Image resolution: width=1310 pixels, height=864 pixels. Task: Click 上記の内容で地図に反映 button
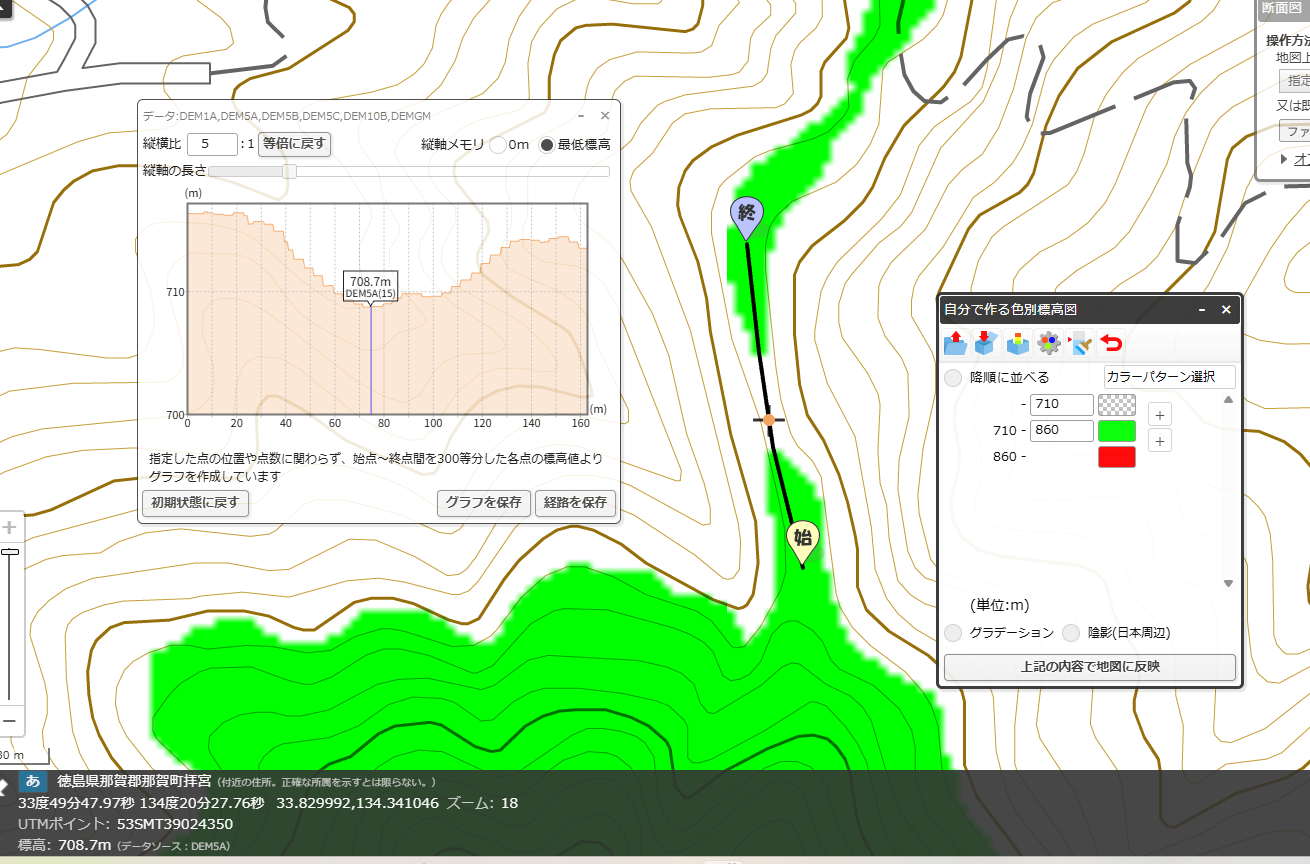(x=1090, y=666)
